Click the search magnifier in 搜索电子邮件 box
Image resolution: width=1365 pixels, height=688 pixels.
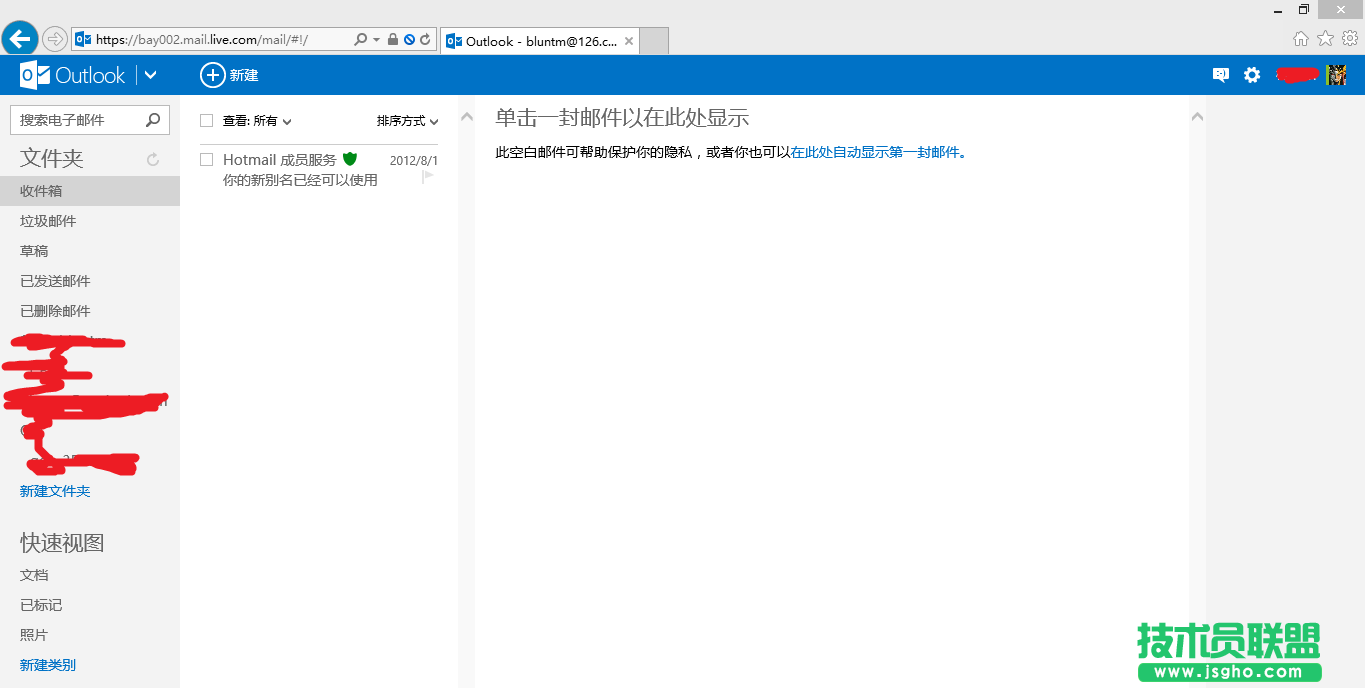click(x=152, y=119)
